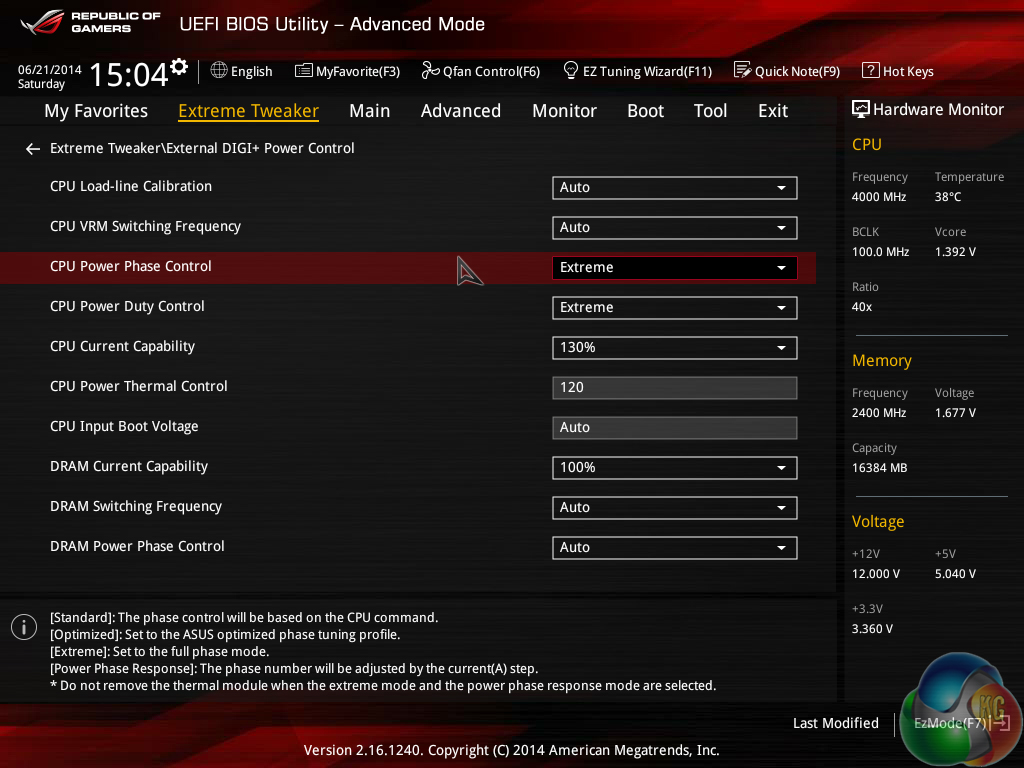Click DRAM Switching Frequency label

(x=136, y=506)
